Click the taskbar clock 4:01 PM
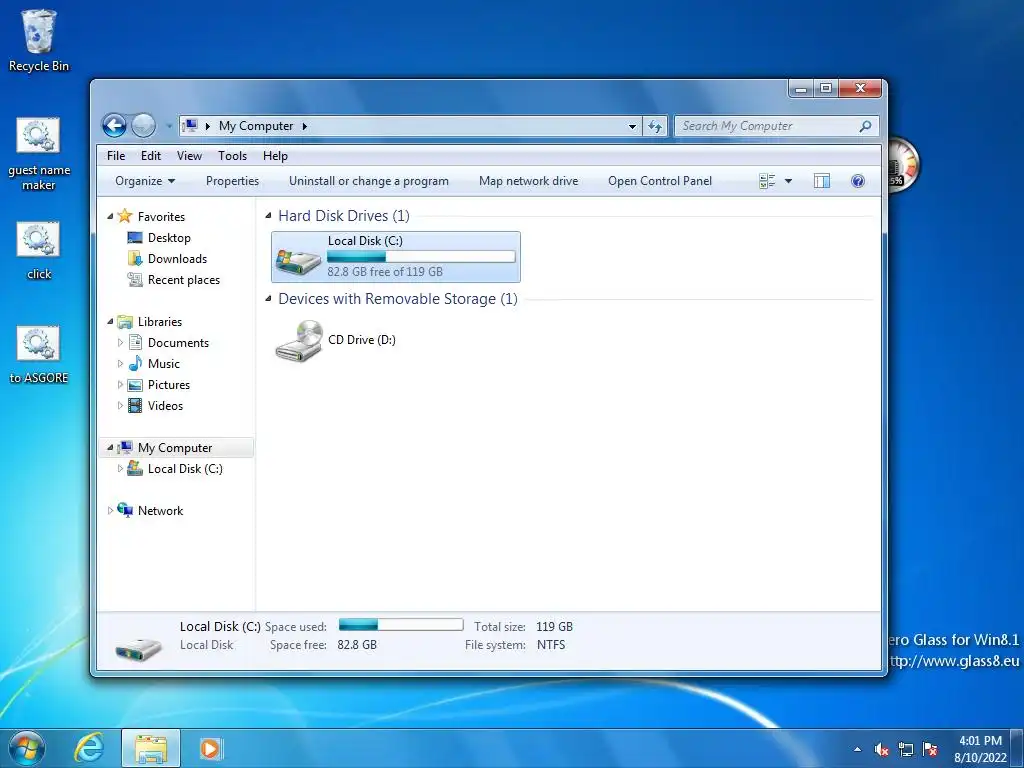This screenshot has height=768, width=1024. tap(980, 741)
